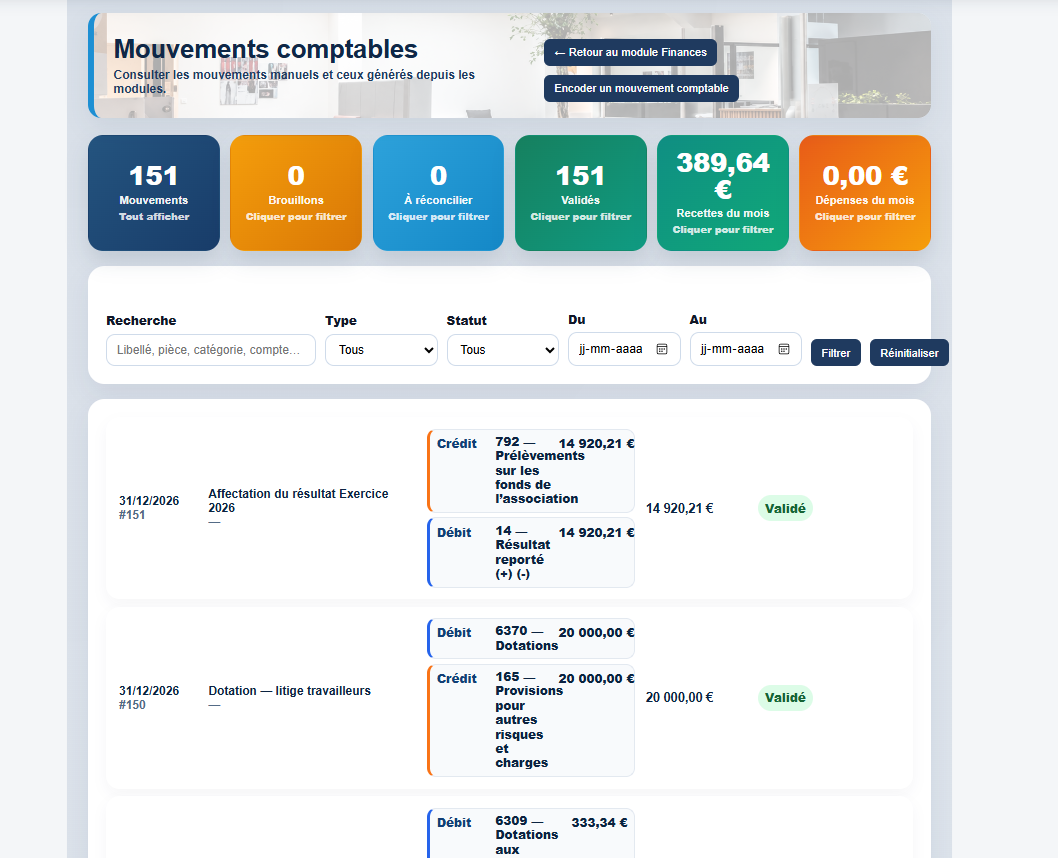The width and height of the screenshot is (1058, 858).
Task: Click Encoder un mouvement comptable
Action: click(641, 88)
